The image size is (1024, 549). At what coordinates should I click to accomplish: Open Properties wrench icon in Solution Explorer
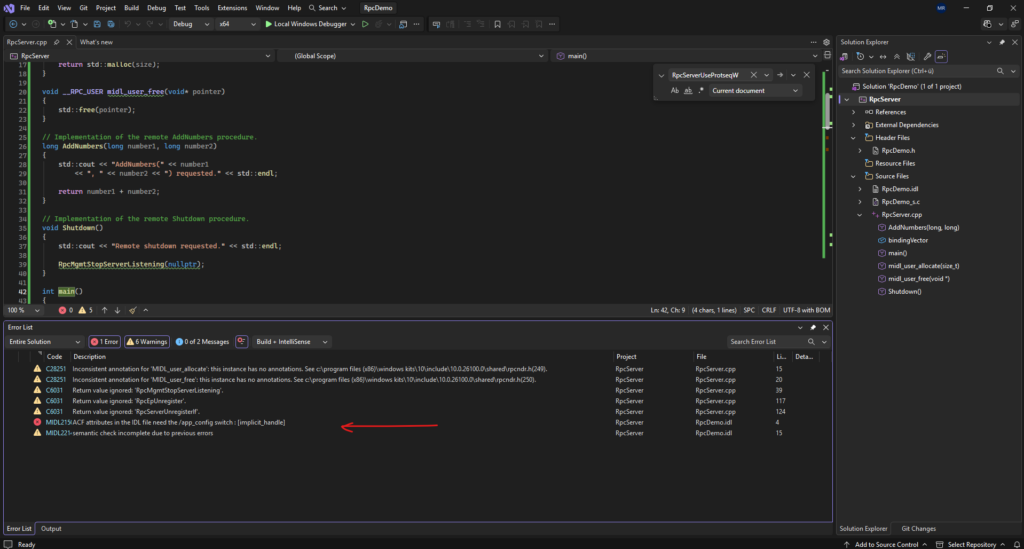(927, 57)
